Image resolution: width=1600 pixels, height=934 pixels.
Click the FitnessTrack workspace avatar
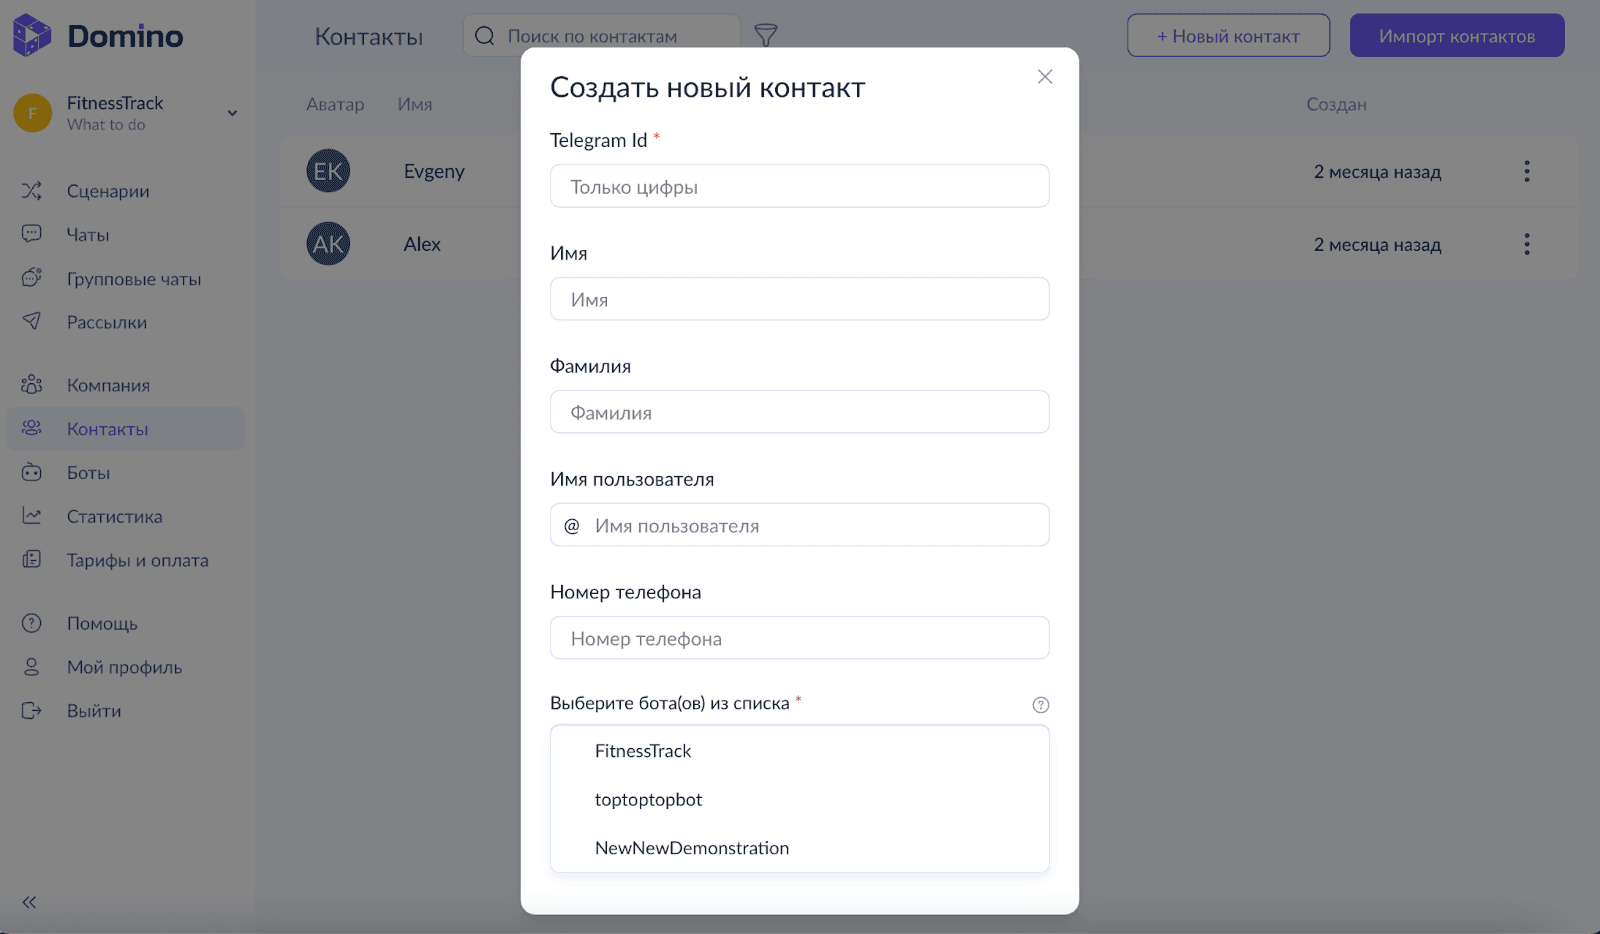tap(33, 113)
